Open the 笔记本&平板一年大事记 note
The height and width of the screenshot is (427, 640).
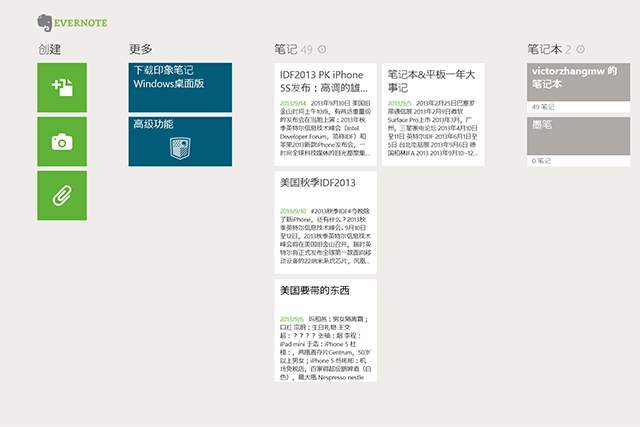[433, 114]
